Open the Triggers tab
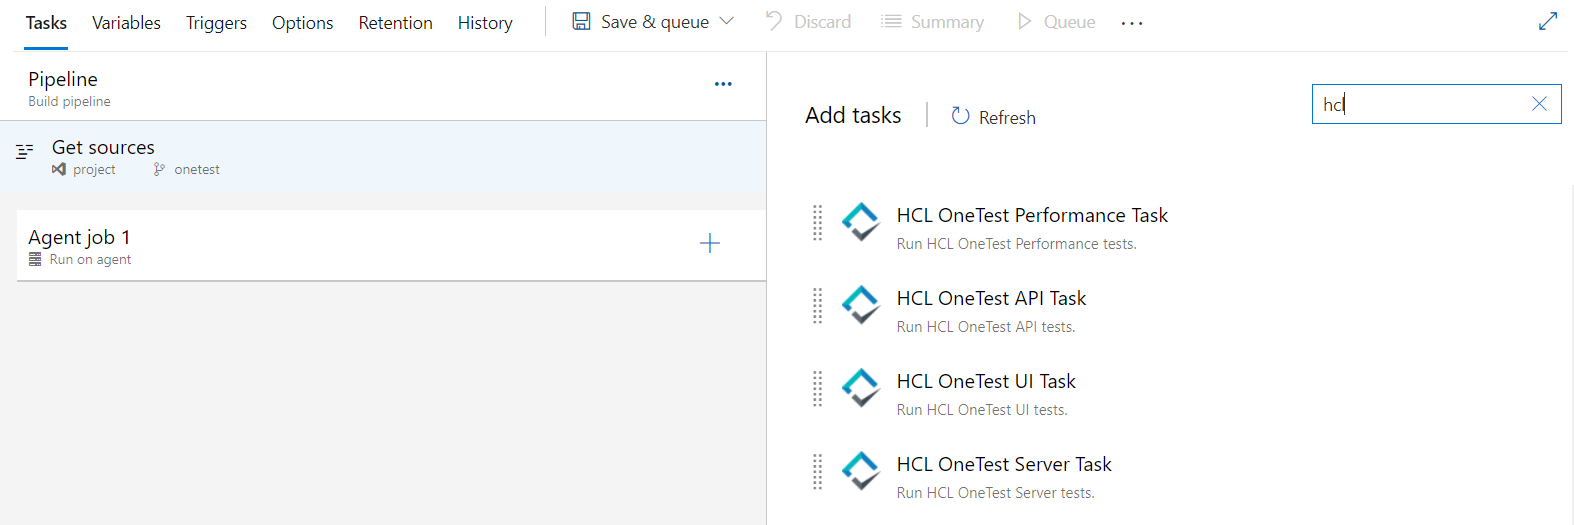Viewport: 1574px width, 525px height. [216, 22]
